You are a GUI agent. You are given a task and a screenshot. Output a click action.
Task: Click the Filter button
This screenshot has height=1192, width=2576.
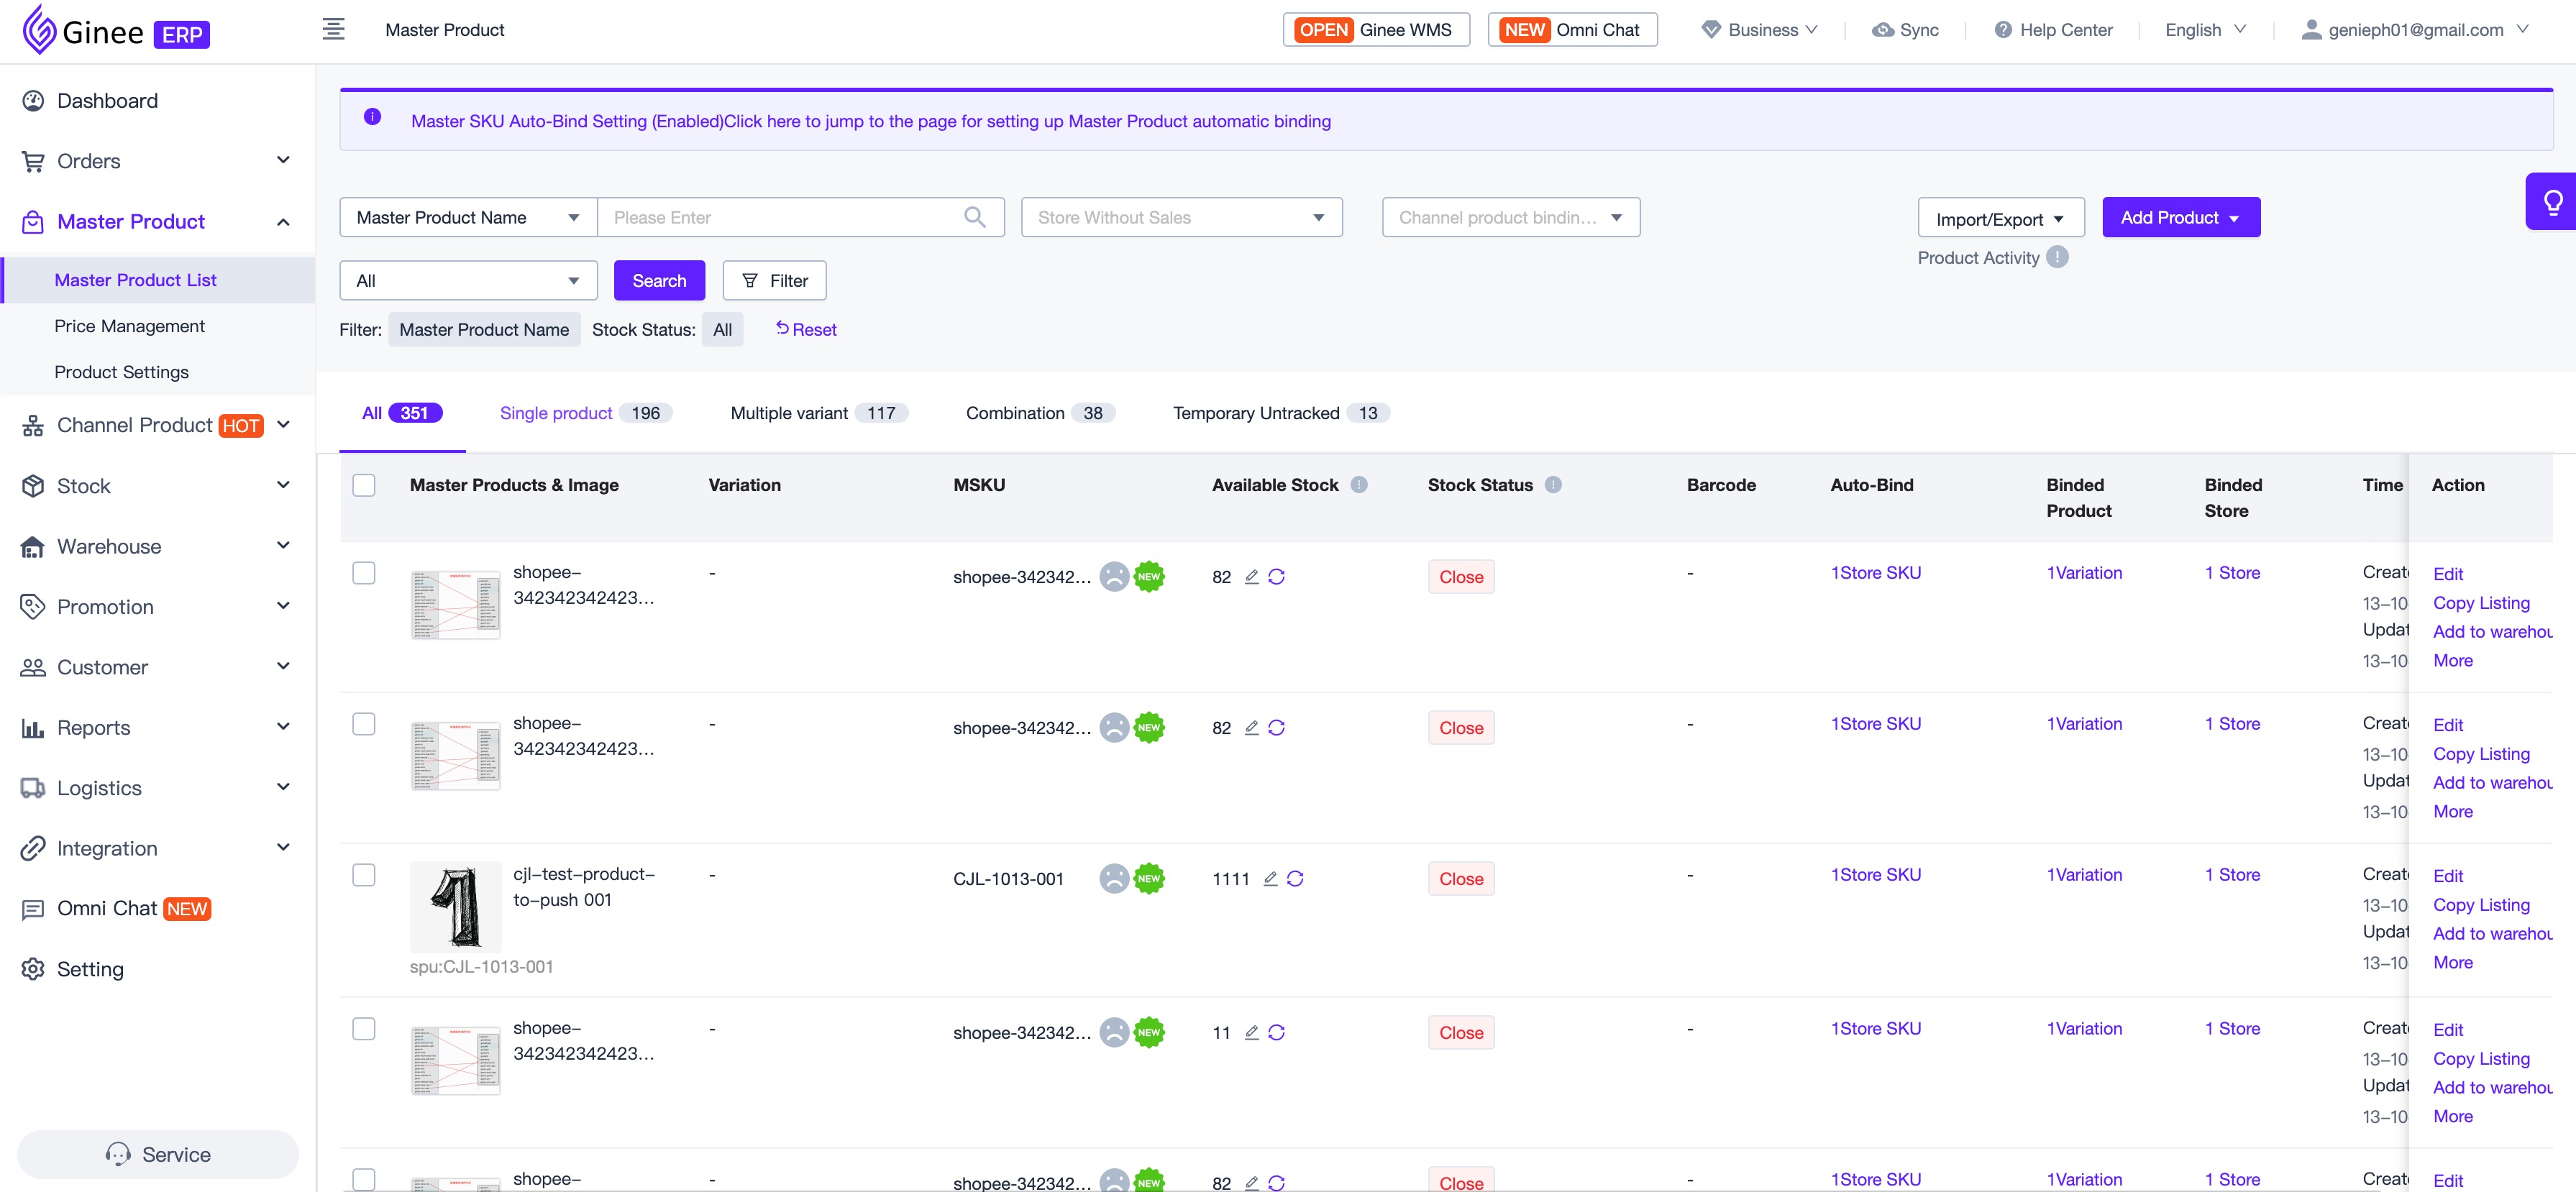coord(775,281)
